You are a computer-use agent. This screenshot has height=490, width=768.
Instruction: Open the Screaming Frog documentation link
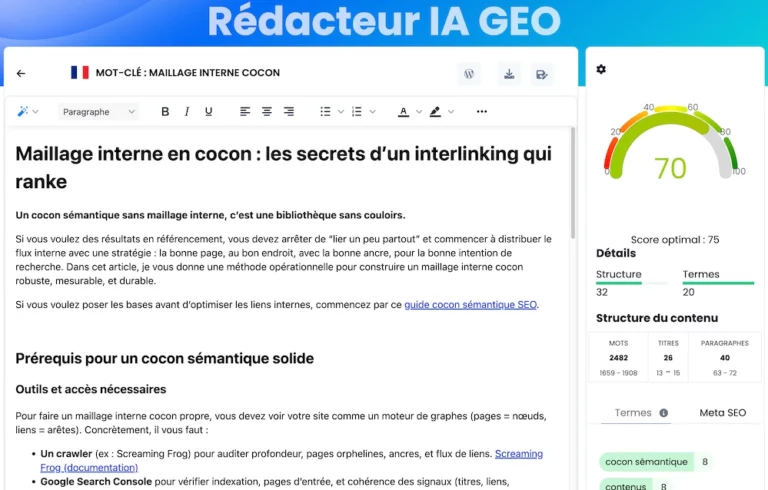pyautogui.click(x=291, y=461)
